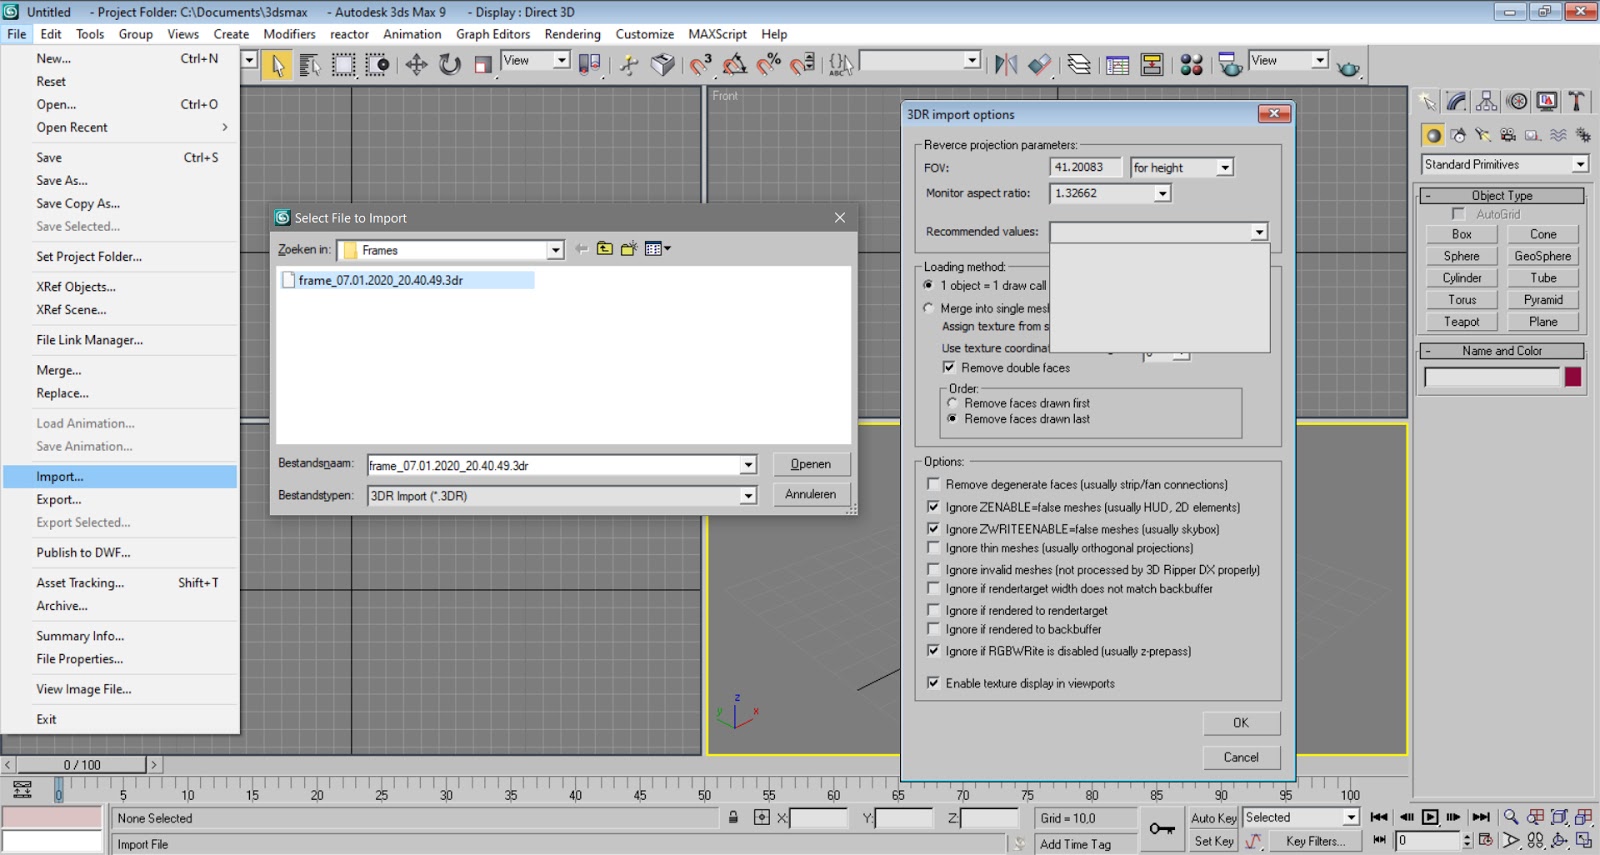Viewport: 1600px width, 855px height.
Task: Collapse the Recommended values dropdown
Action: [1259, 232]
